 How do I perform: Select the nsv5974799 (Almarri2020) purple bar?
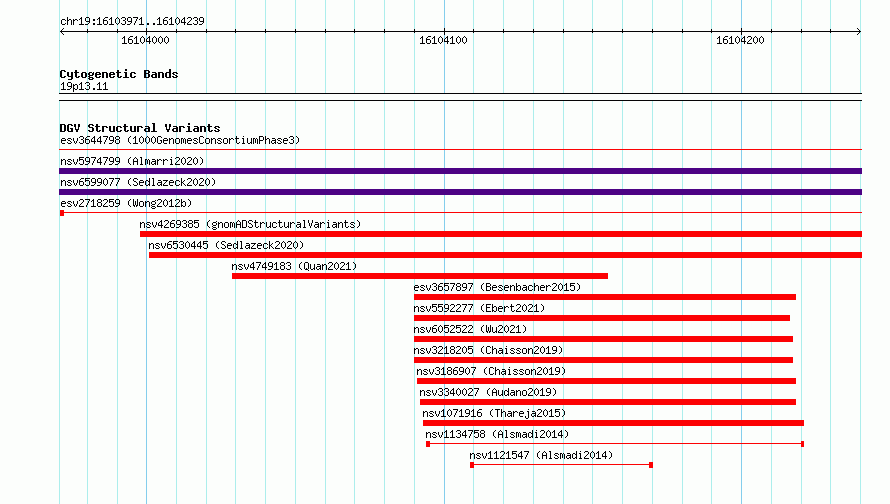(460, 171)
